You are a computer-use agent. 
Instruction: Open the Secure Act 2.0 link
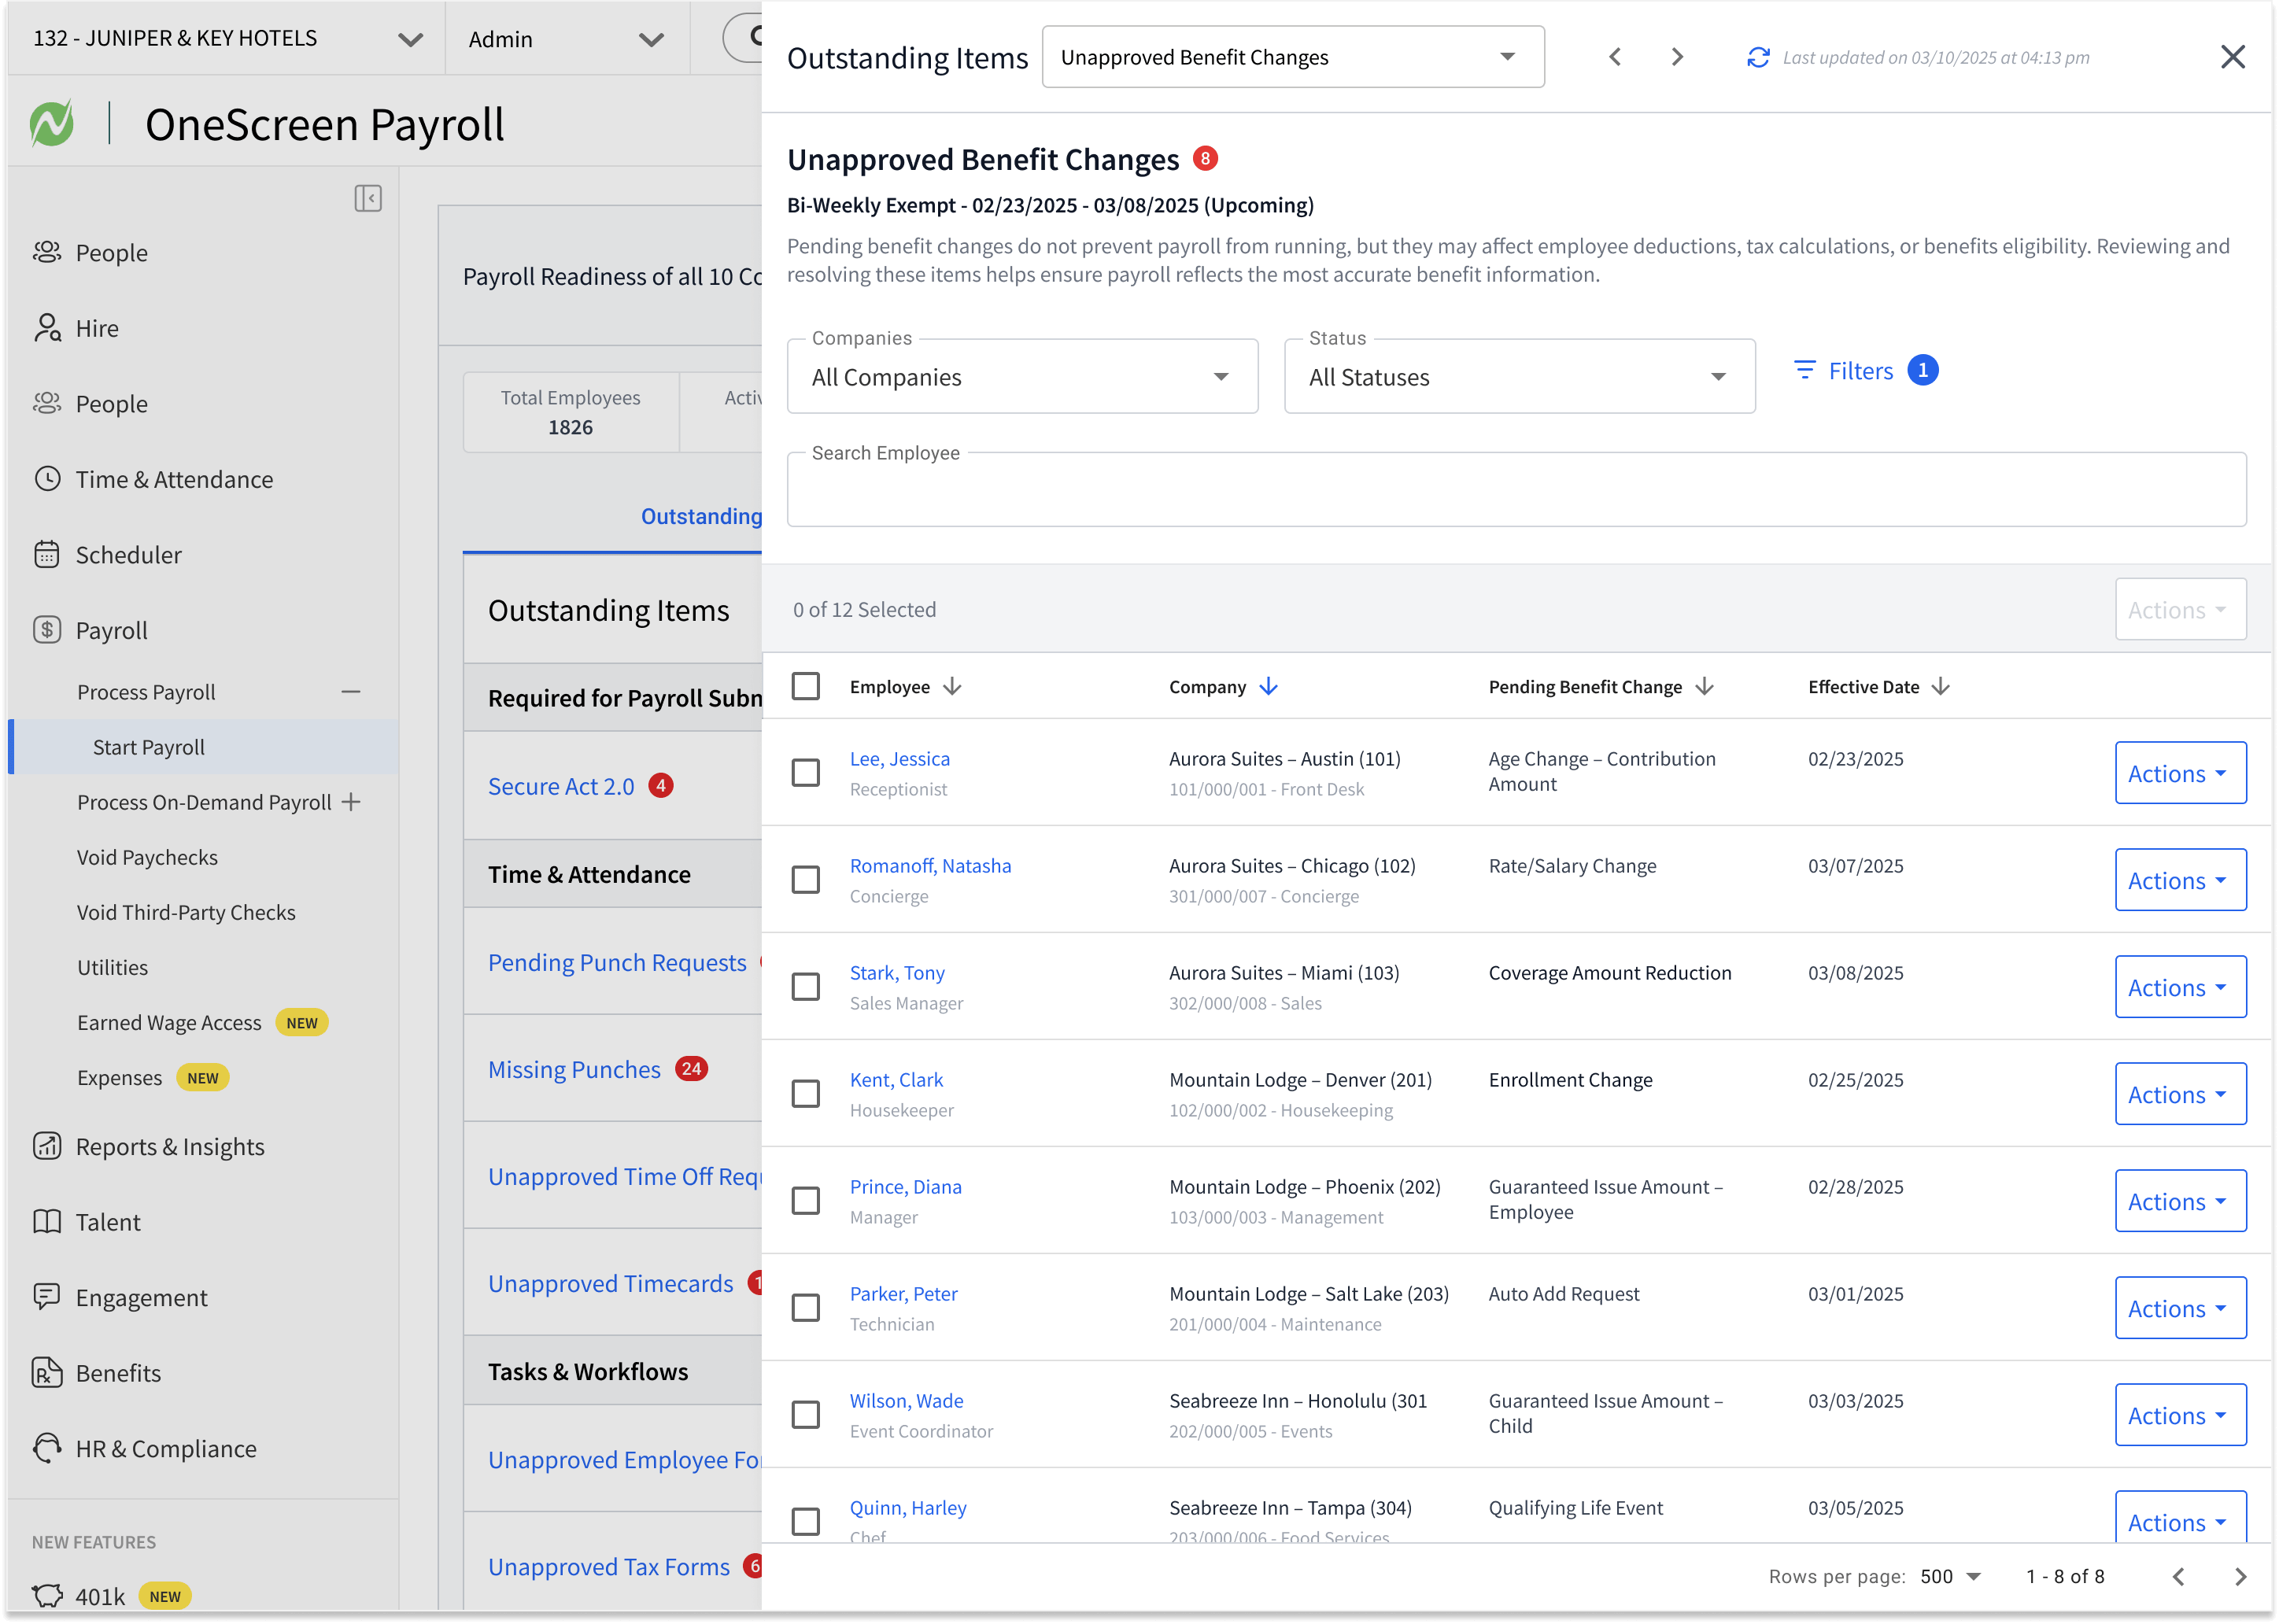[561, 786]
